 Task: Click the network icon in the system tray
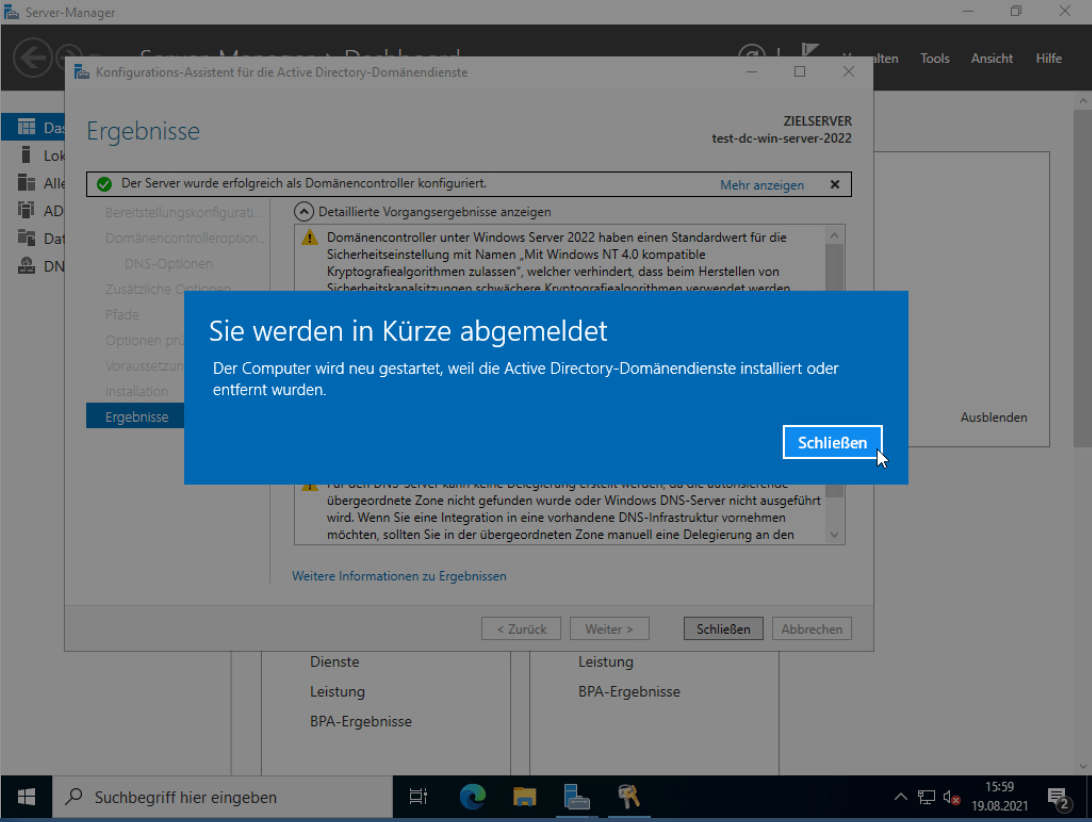[926, 797]
